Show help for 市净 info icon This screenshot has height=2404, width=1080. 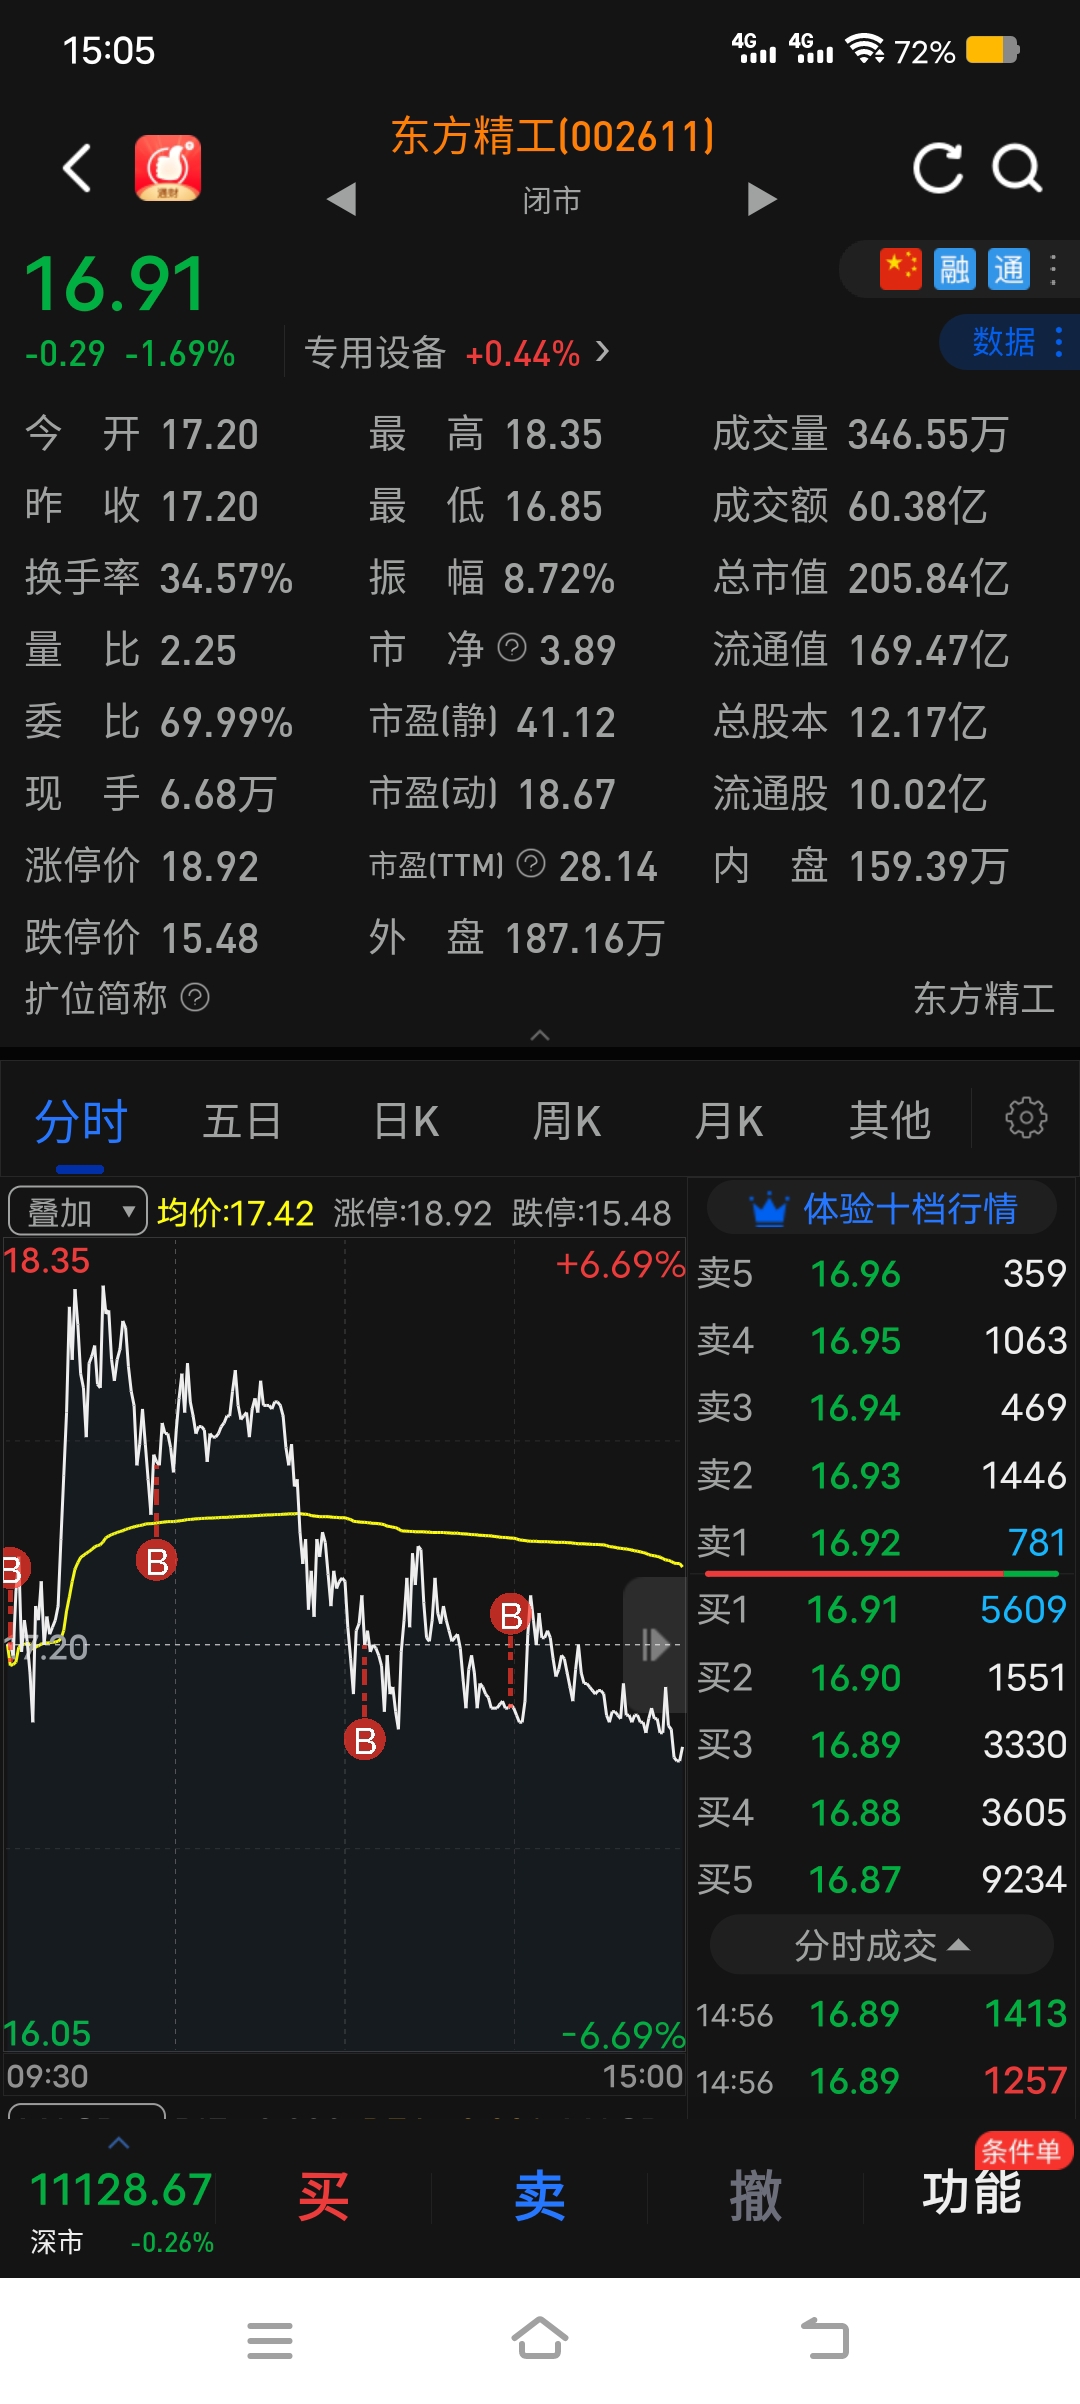512,648
